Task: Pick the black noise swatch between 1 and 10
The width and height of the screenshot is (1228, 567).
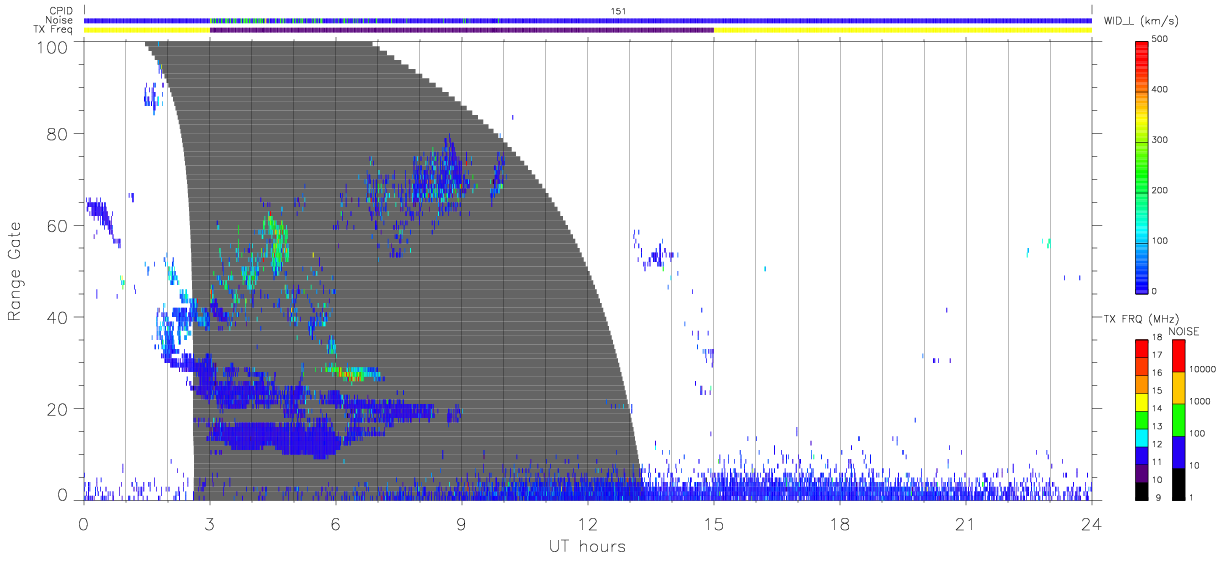Action: click(1178, 483)
